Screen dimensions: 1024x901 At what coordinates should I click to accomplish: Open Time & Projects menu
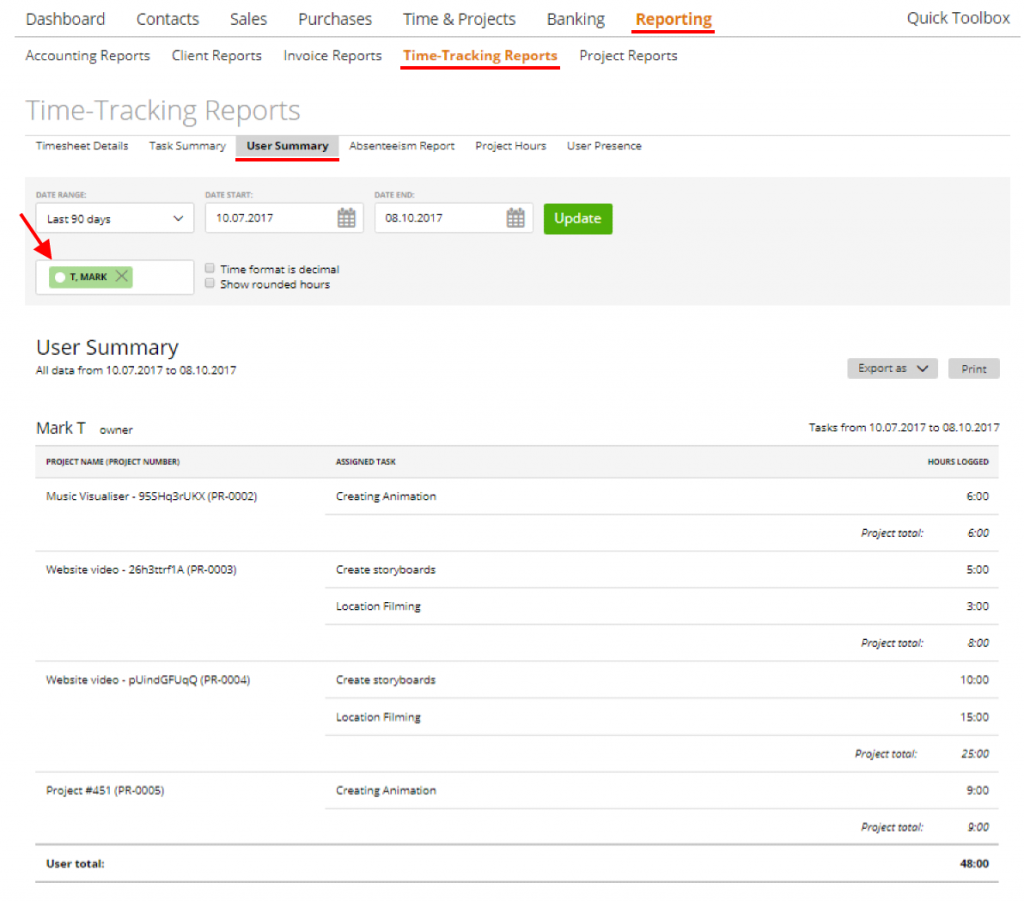[459, 19]
